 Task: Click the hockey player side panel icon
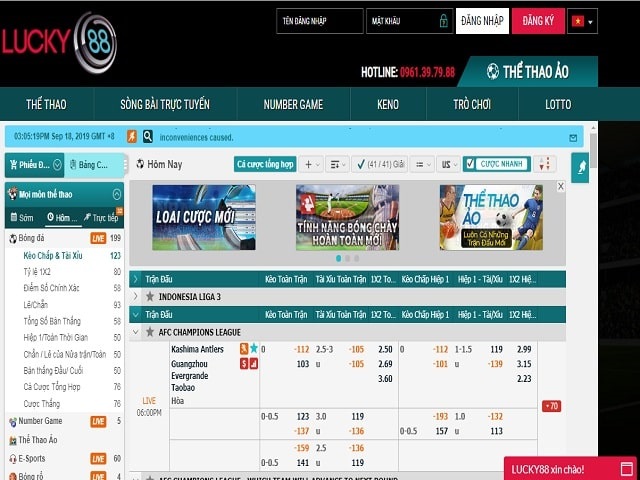coord(580,167)
